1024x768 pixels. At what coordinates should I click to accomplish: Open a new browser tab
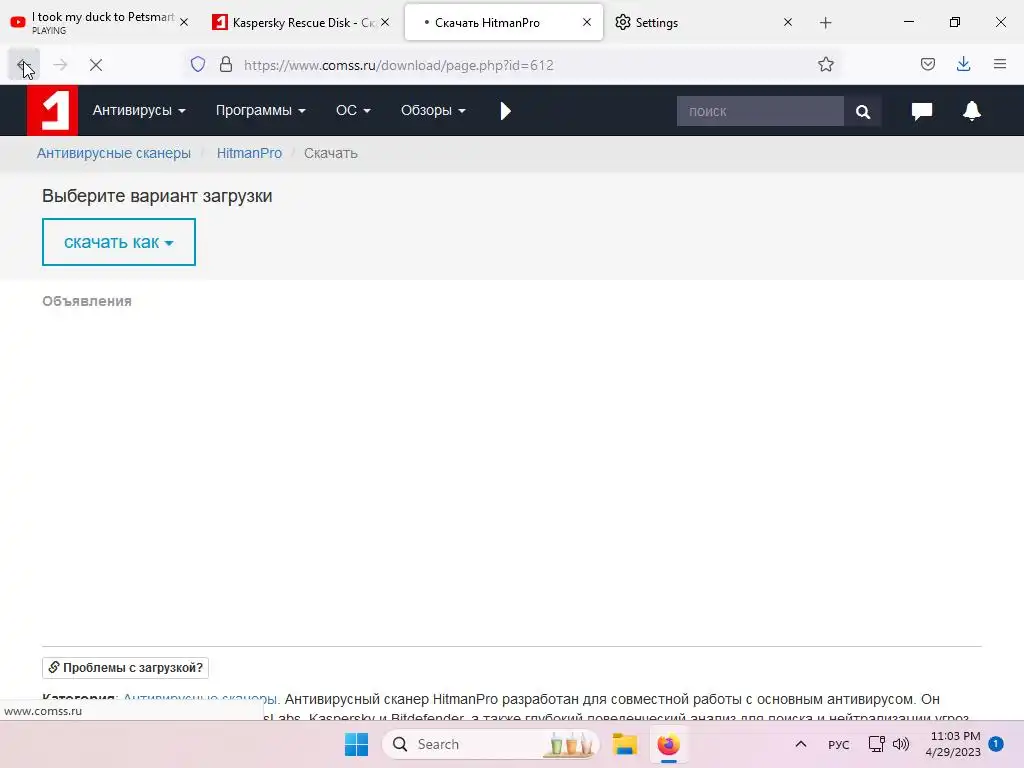tap(825, 23)
